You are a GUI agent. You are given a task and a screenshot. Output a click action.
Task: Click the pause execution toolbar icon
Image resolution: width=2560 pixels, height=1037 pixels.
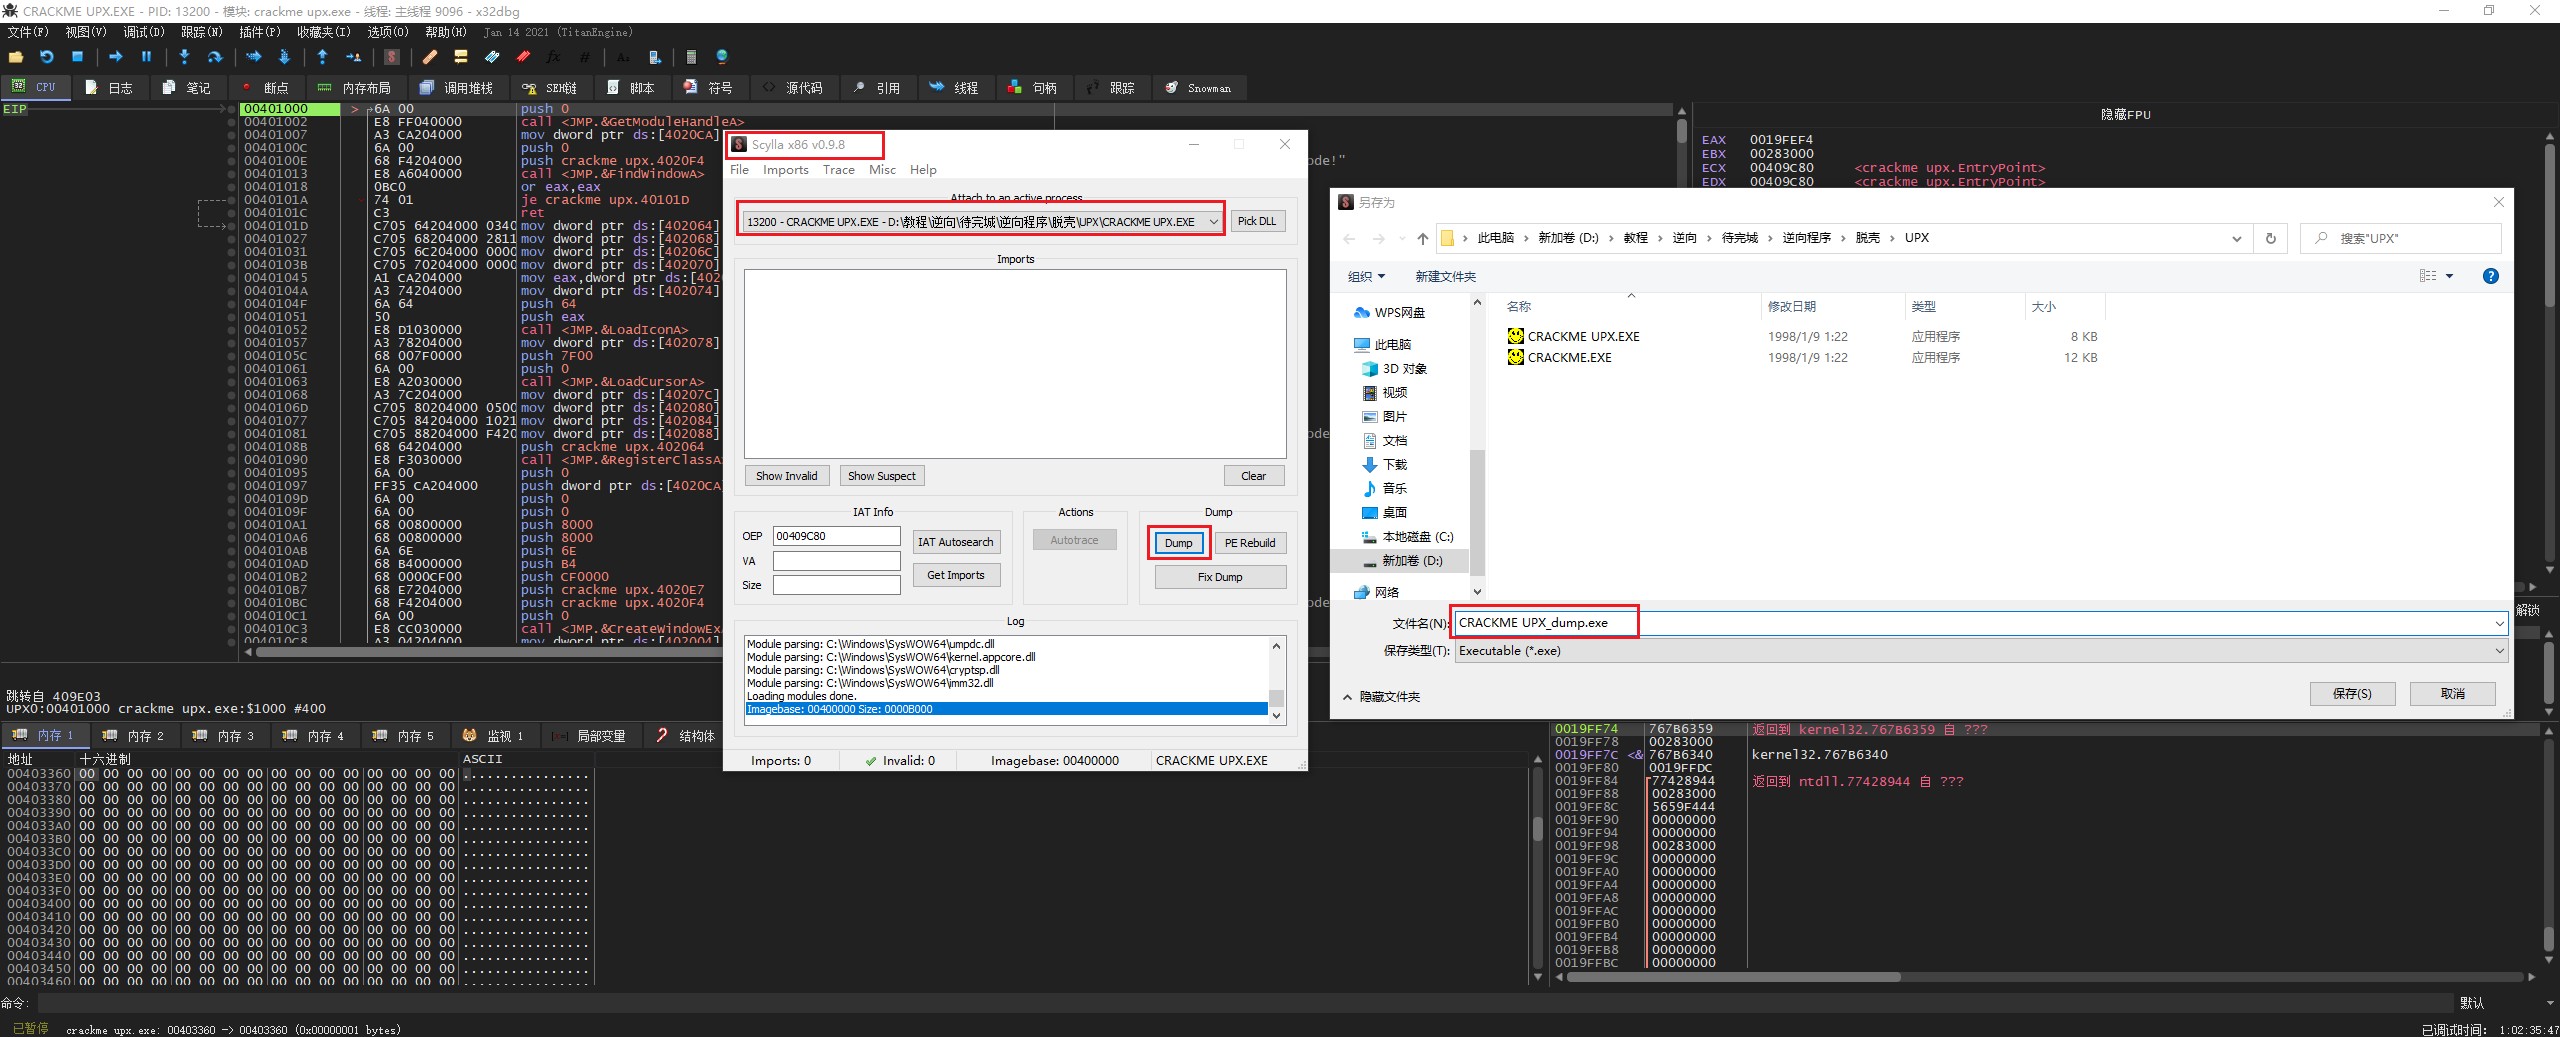pyautogui.click(x=146, y=57)
